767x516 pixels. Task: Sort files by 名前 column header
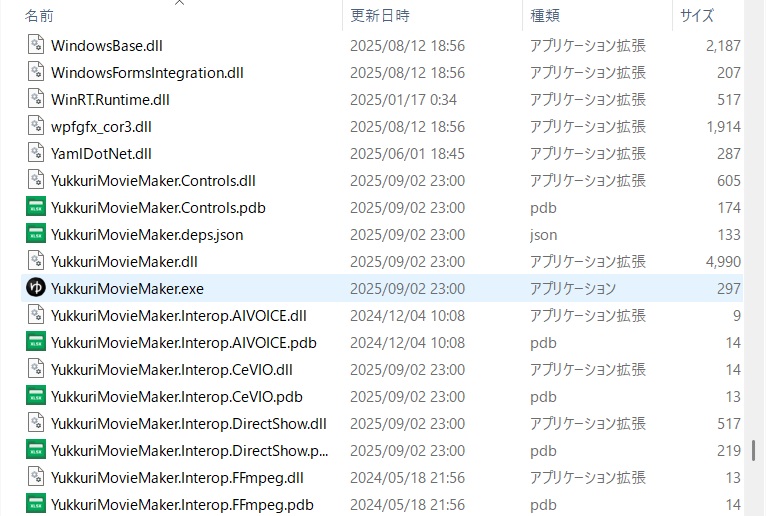coord(40,15)
